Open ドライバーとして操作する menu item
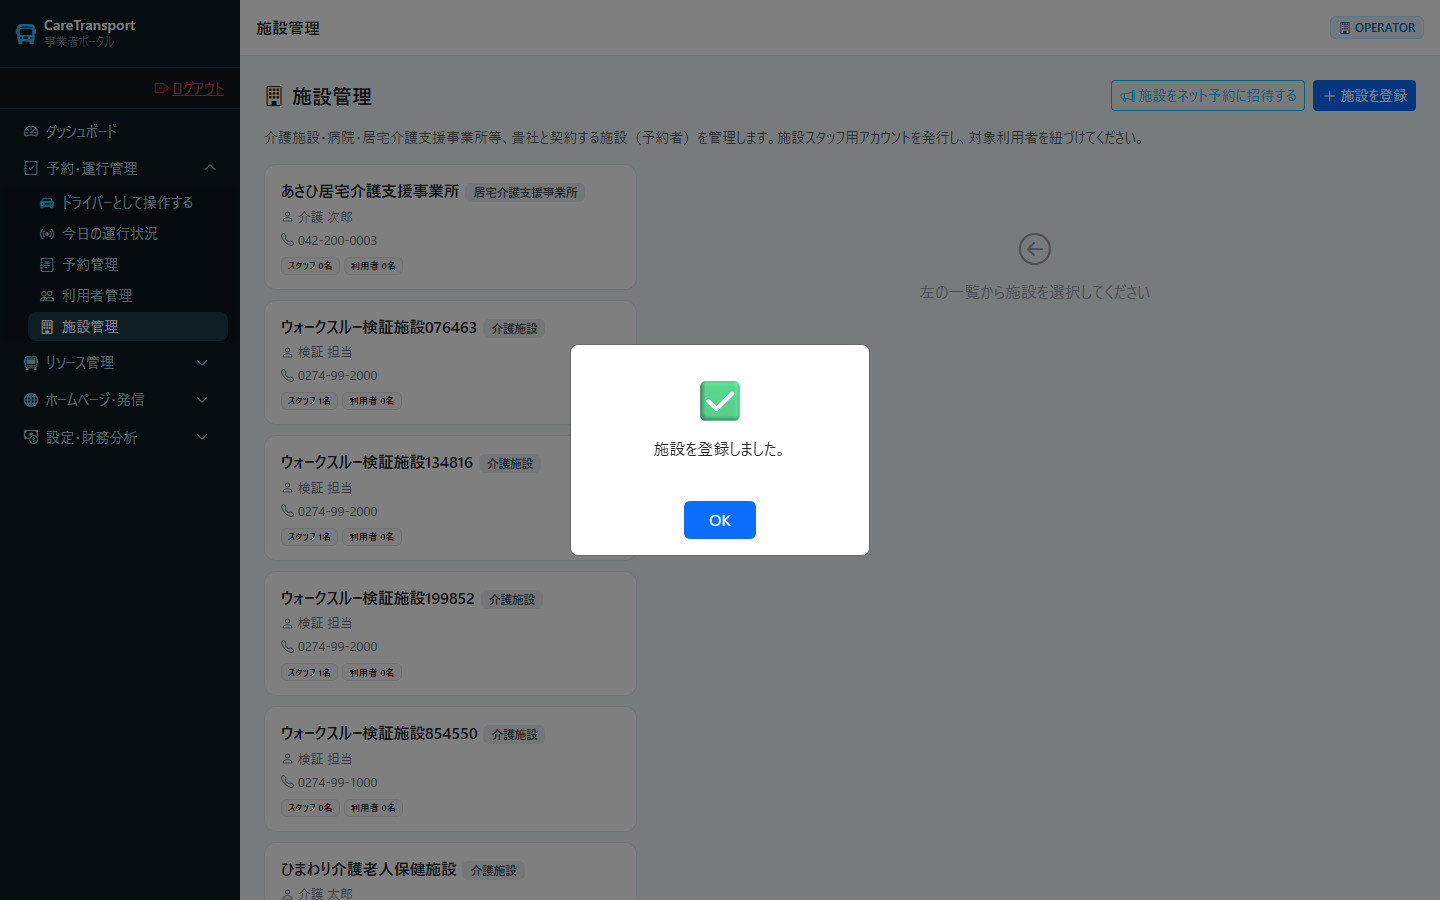This screenshot has width=1440, height=900. coord(128,202)
